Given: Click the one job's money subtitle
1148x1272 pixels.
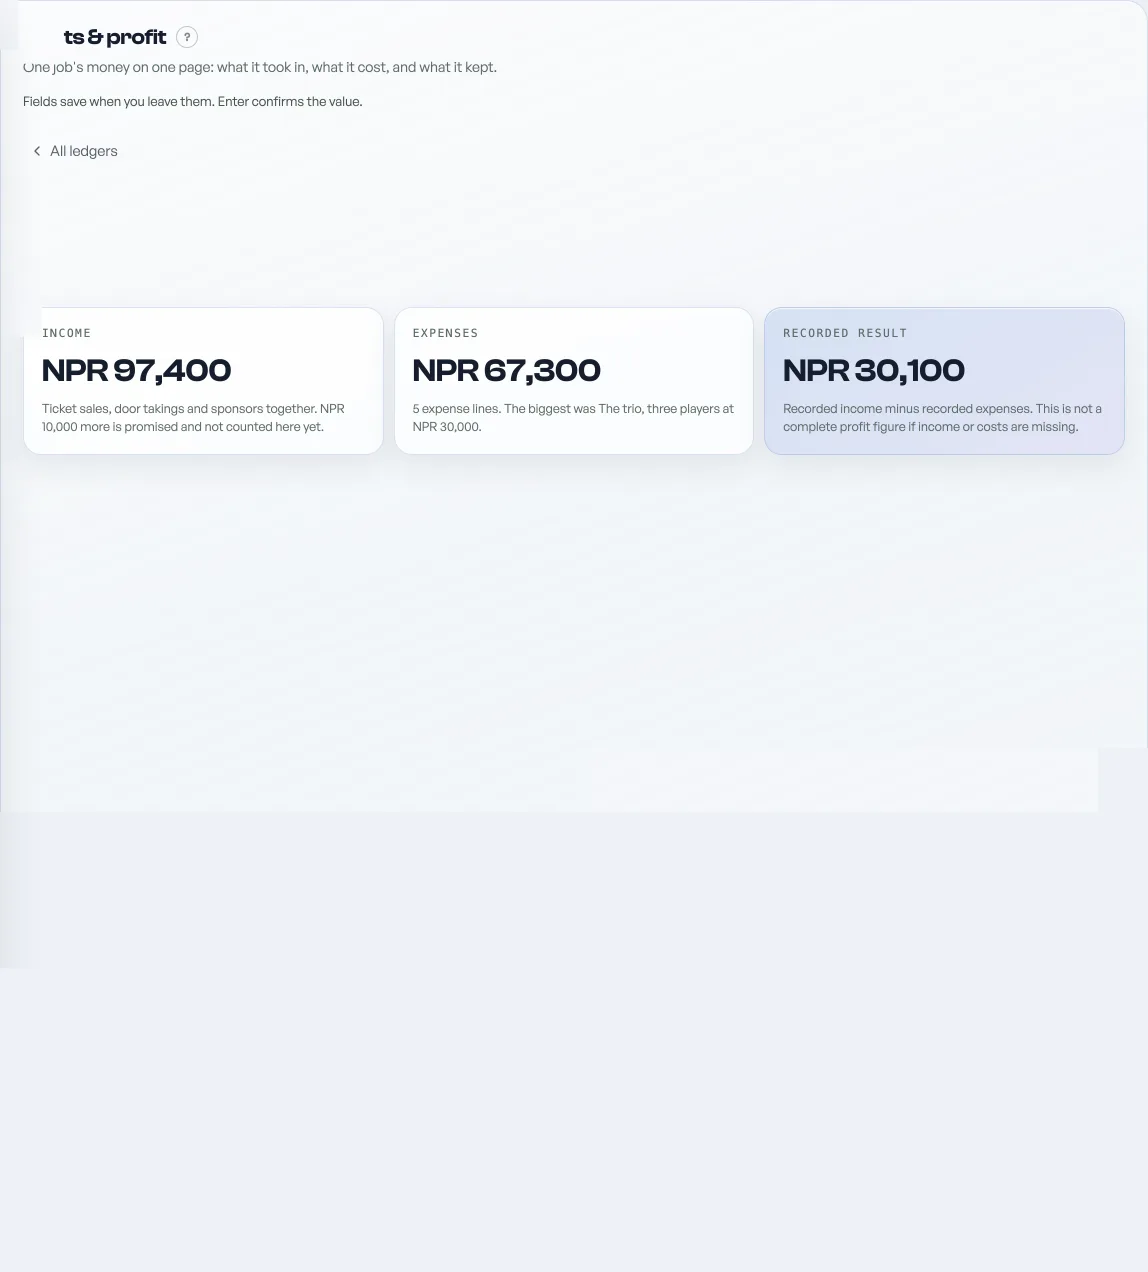Looking at the screenshot, I should coord(260,67).
